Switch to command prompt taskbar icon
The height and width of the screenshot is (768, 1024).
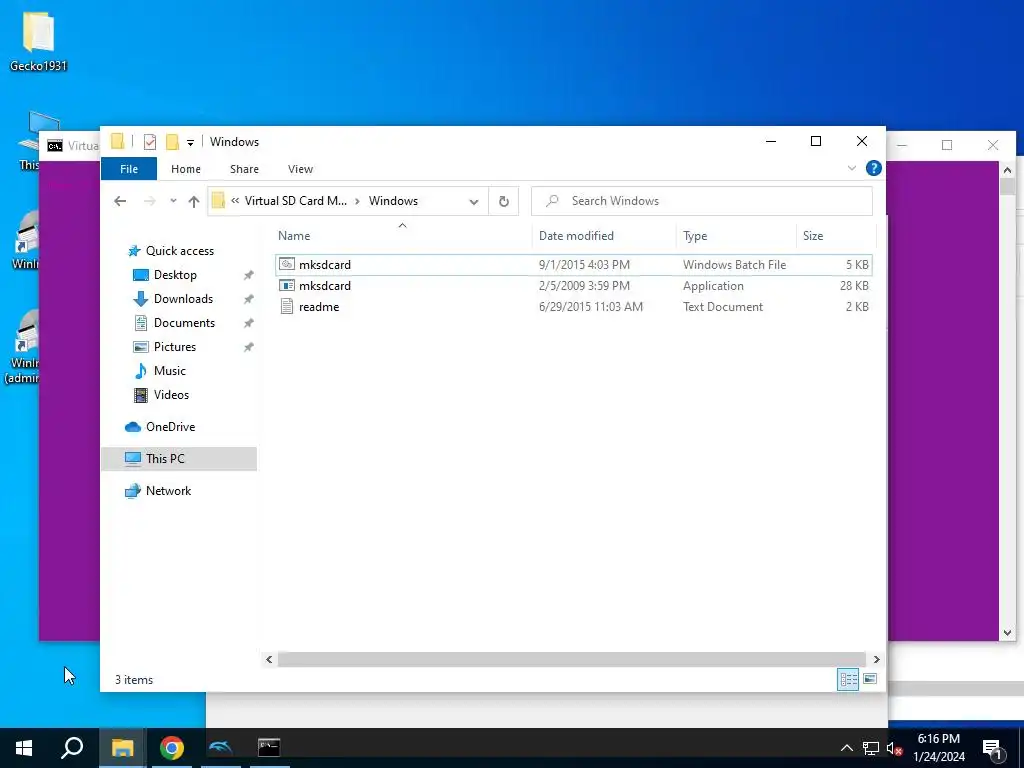269,748
